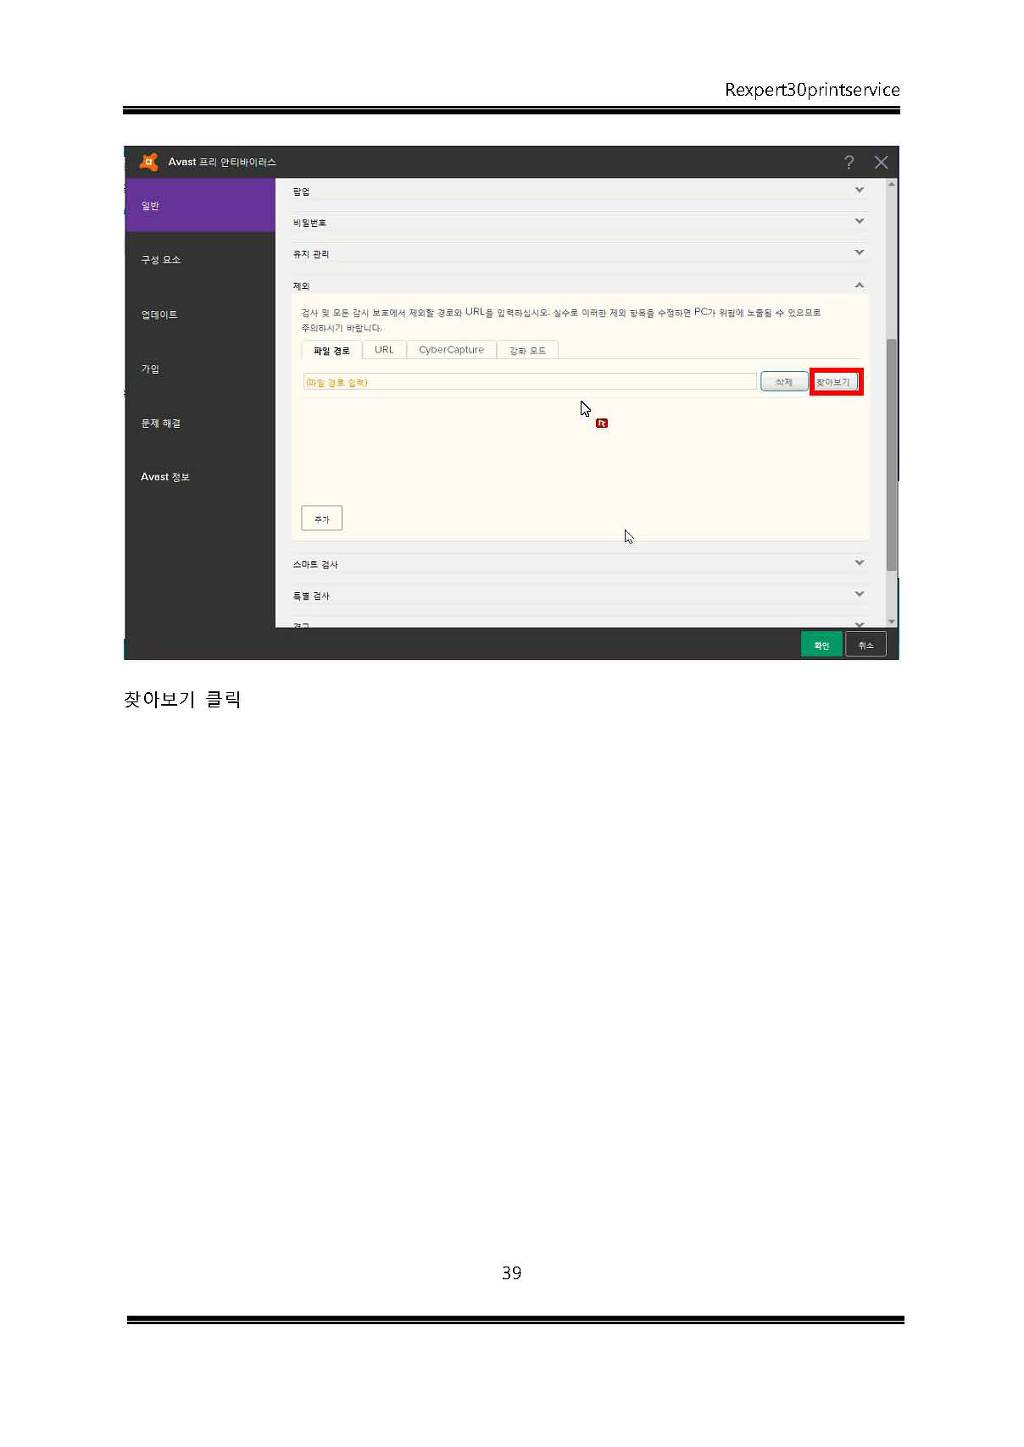
Task: Focus the file path input field
Action: click(529, 382)
